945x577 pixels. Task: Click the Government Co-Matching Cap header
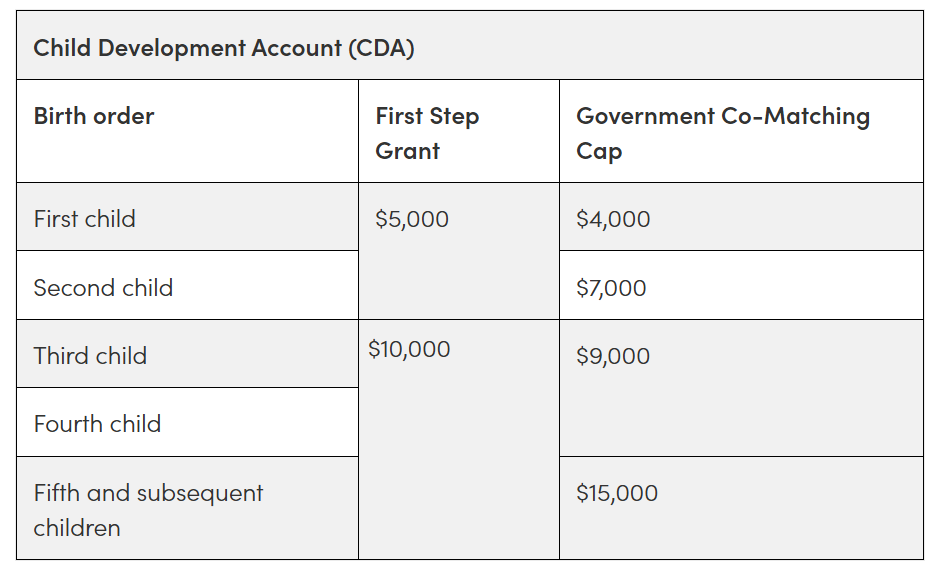click(x=723, y=133)
